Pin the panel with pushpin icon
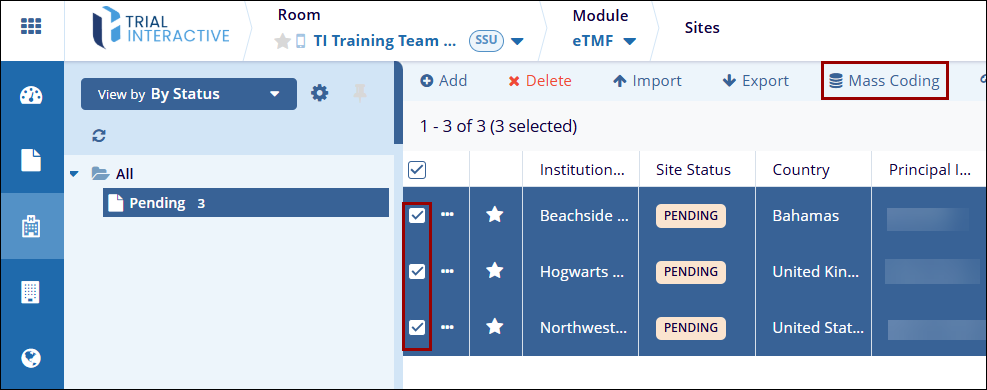 [x=359, y=94]
